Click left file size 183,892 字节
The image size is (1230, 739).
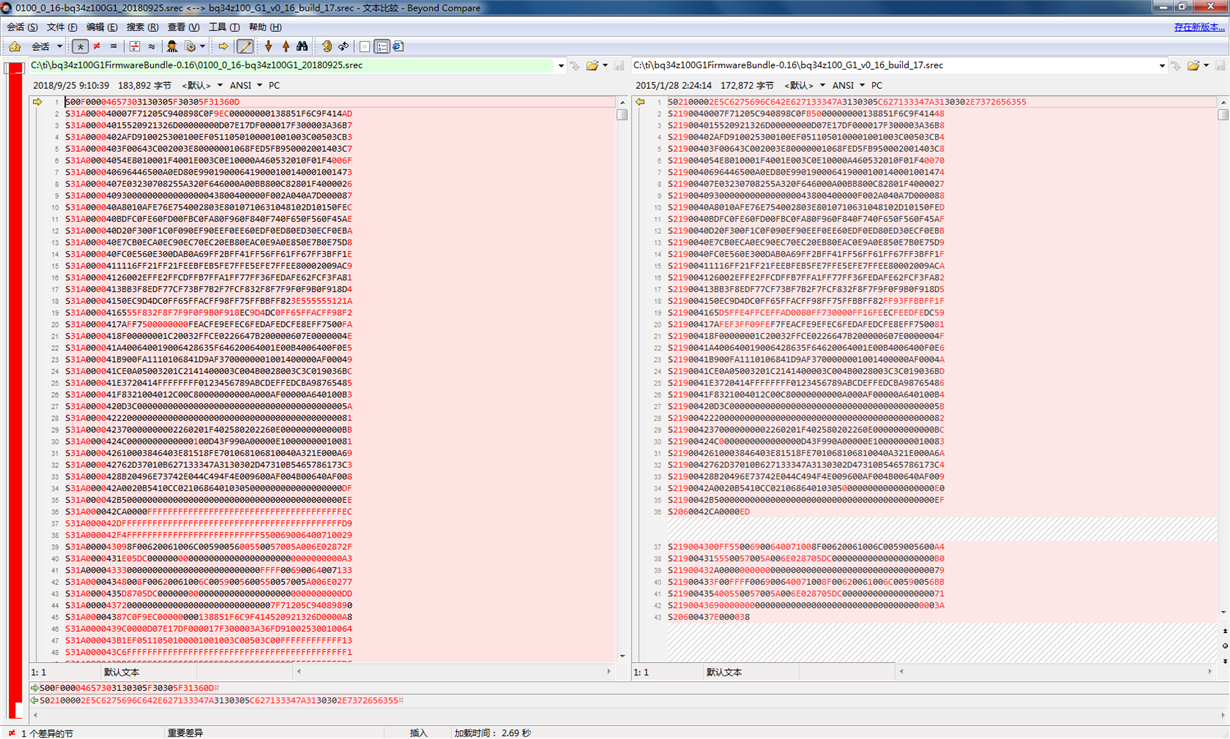pyautogui.click(x=144, y=86)
